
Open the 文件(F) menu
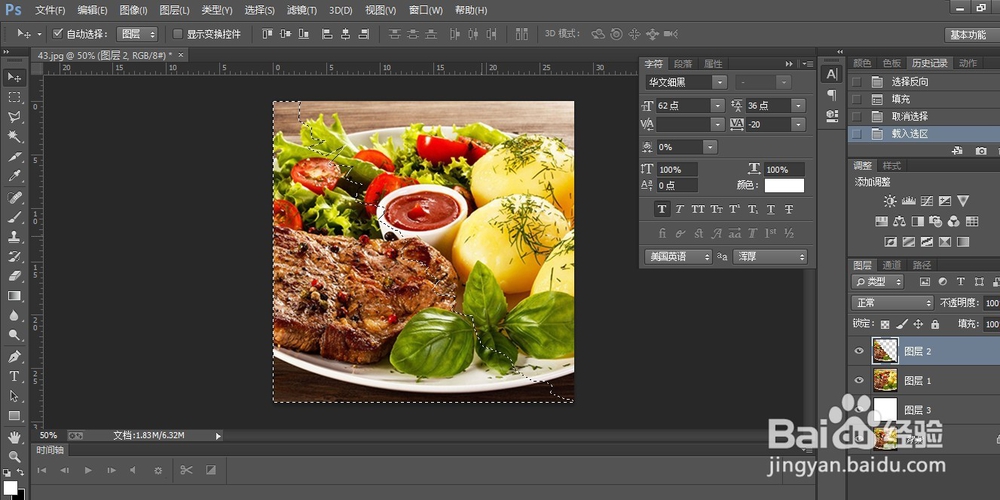pos(50,10)
